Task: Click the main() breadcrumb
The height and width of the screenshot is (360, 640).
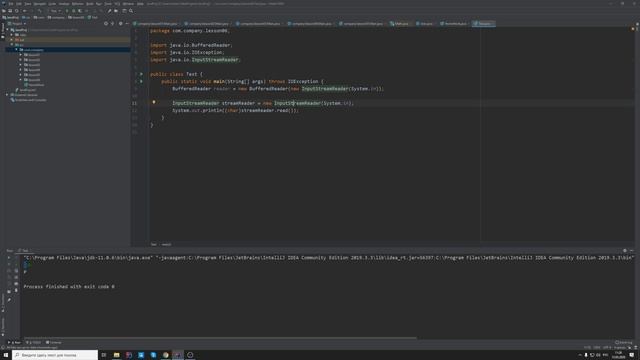Action: click(x=166, y=244)
